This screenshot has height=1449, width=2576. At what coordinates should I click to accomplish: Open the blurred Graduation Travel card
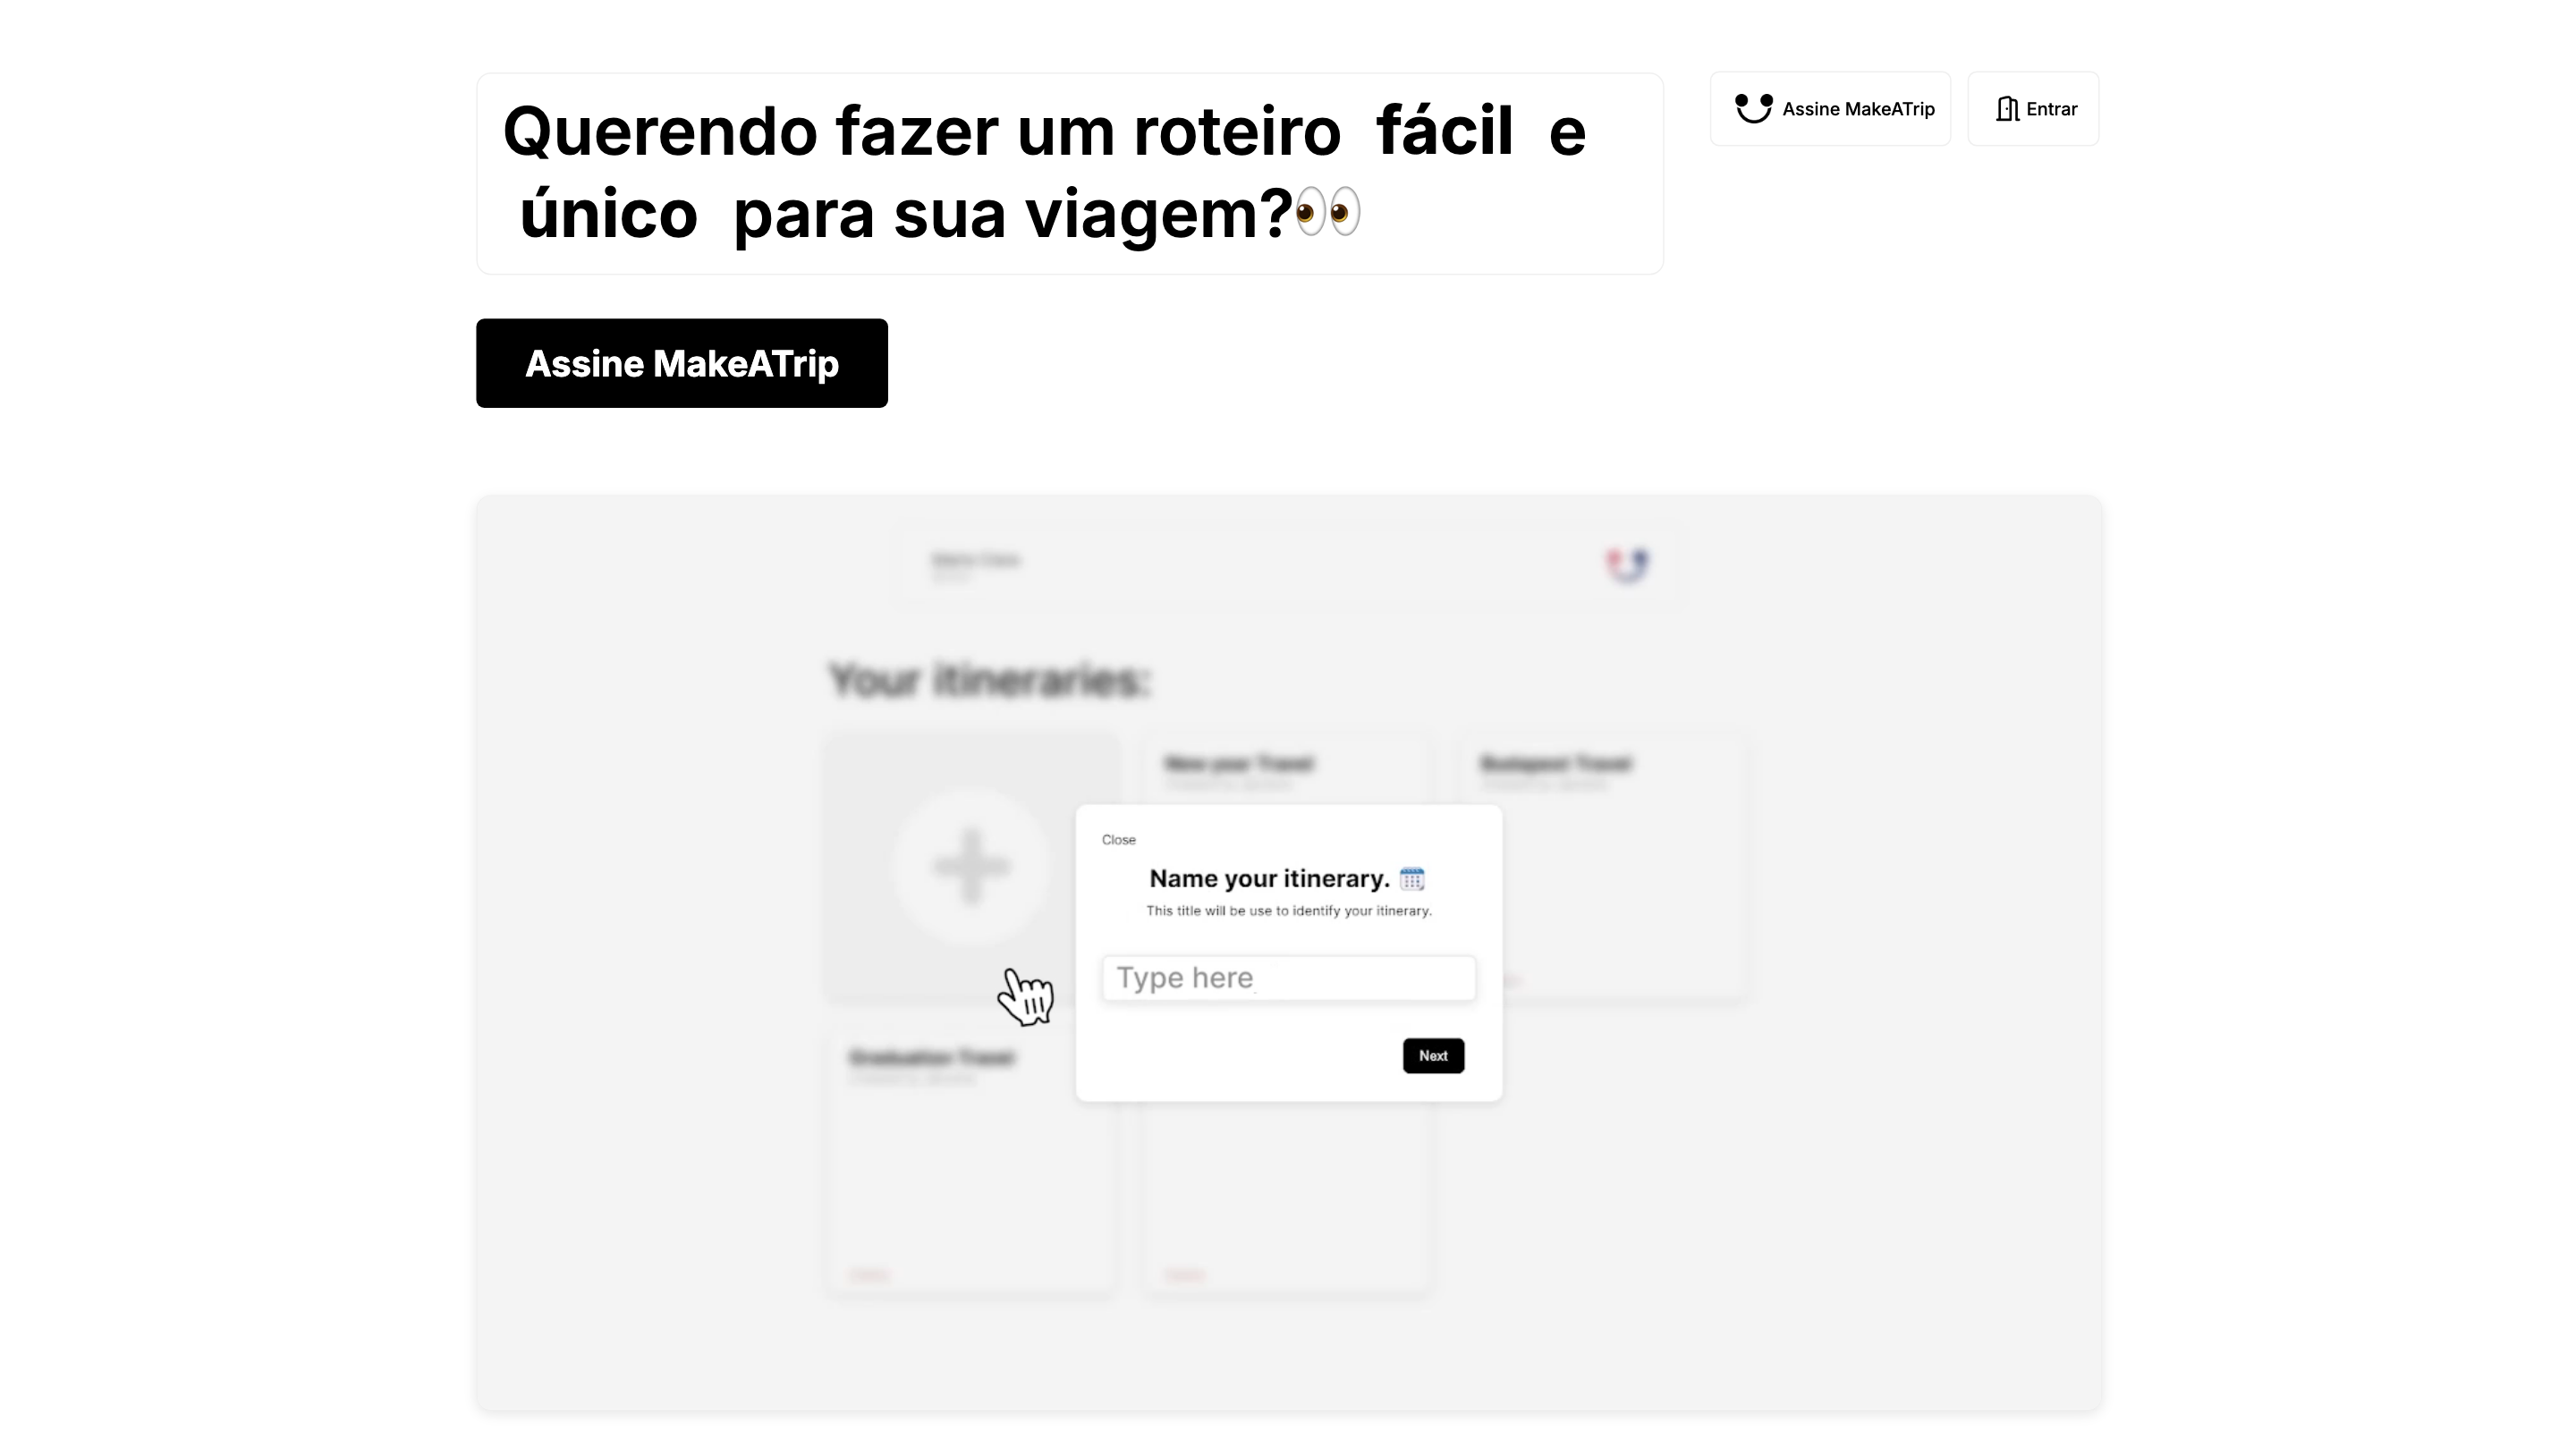[x=971, y=1165]
